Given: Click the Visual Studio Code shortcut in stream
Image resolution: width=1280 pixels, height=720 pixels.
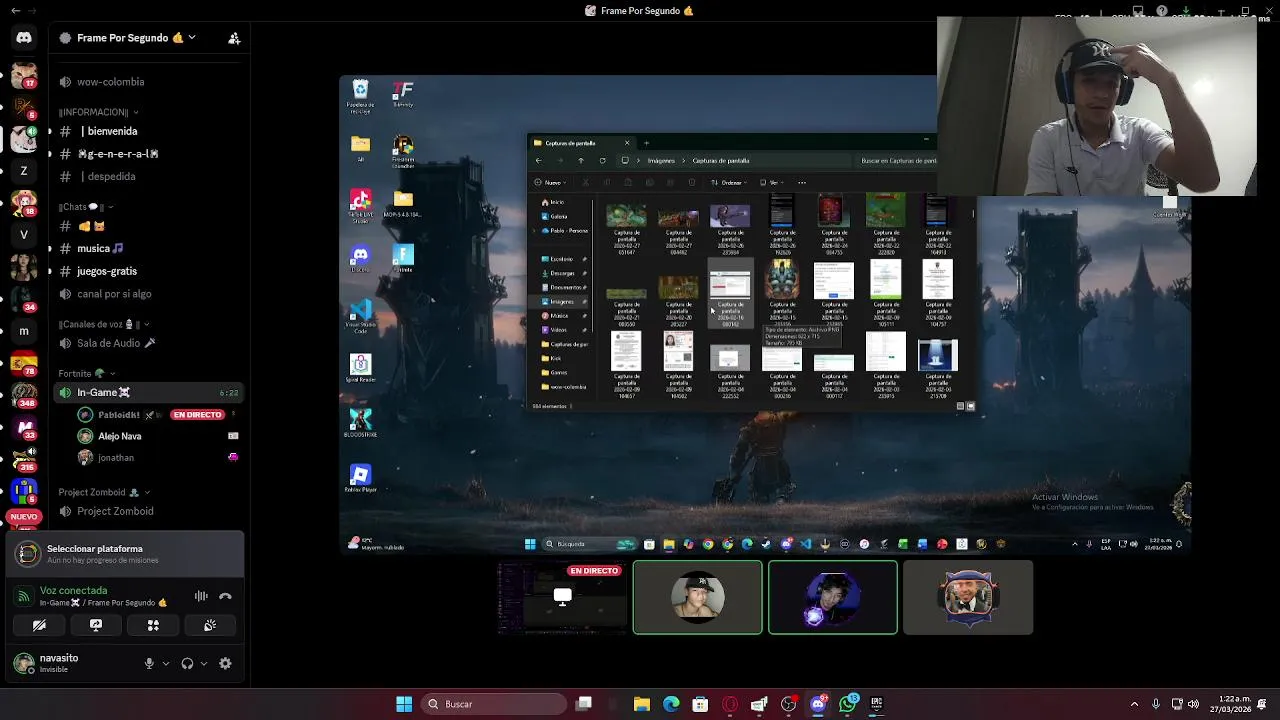Looking at the screenshot, I should click(x=361, y=315).
